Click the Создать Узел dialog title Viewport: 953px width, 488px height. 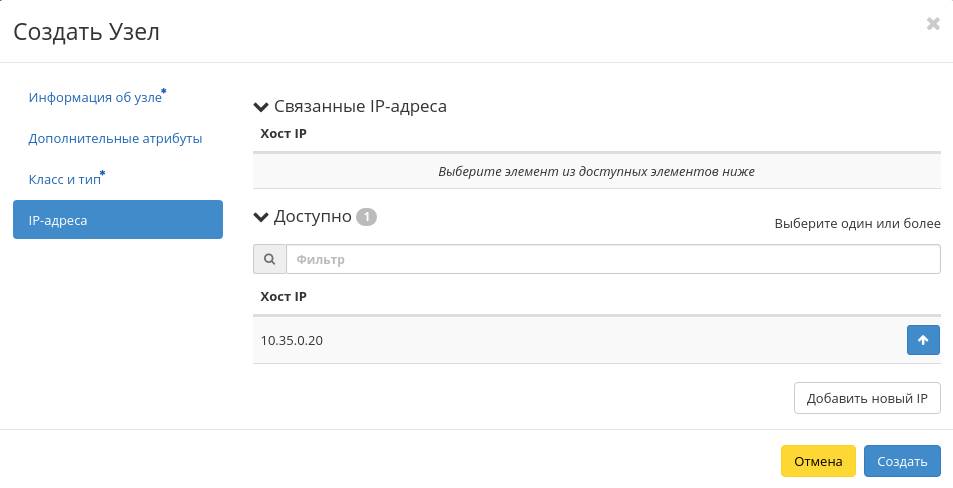click(x=86, y=32)
